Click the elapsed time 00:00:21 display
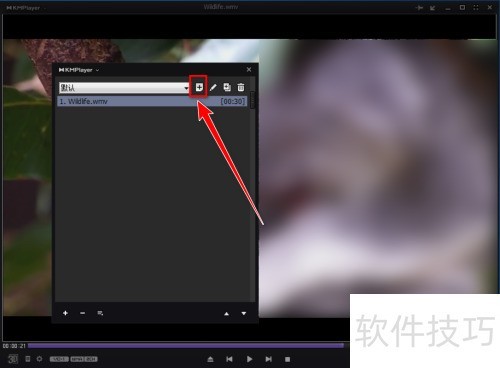The width and height of the screenshot is (500, 368). (x=14, y=346)
